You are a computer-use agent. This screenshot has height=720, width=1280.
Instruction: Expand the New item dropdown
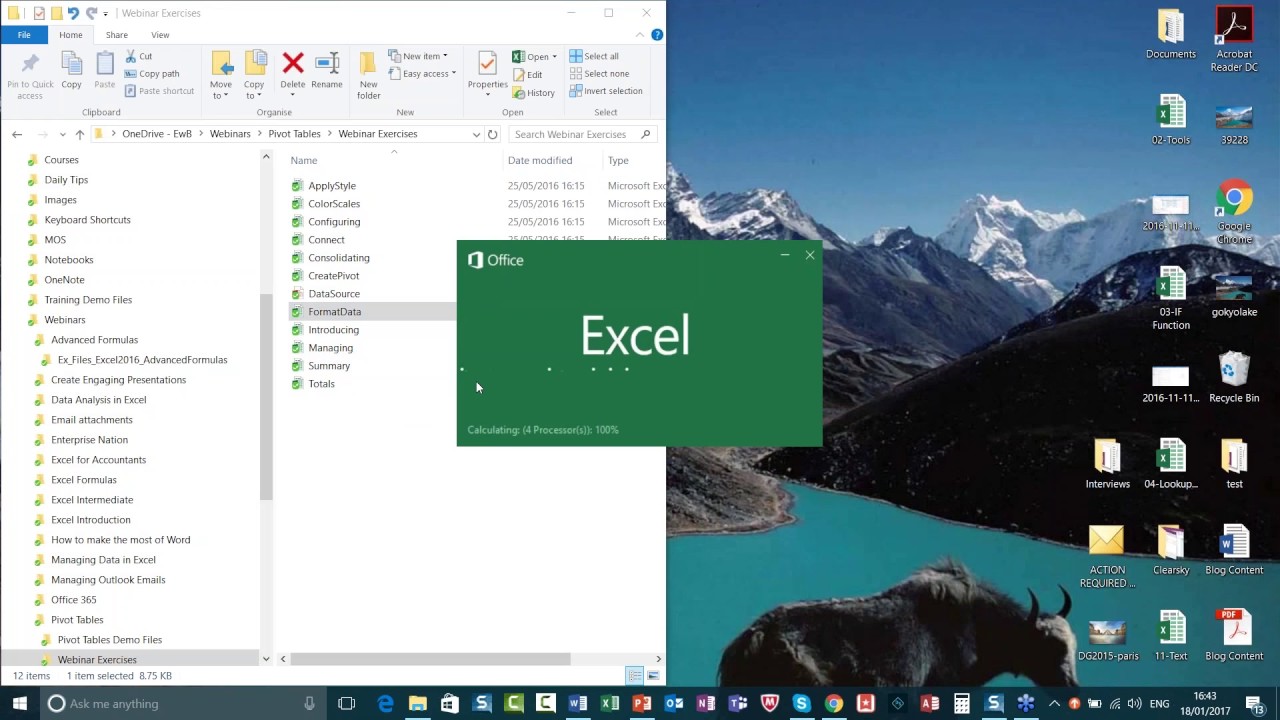[x=418, y=56]
